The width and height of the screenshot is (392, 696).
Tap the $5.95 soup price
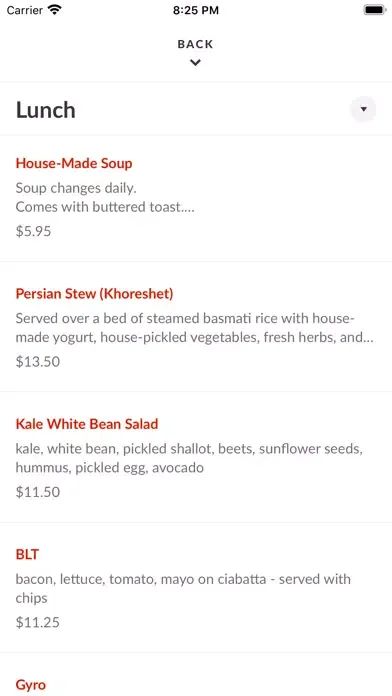[33, 231]
